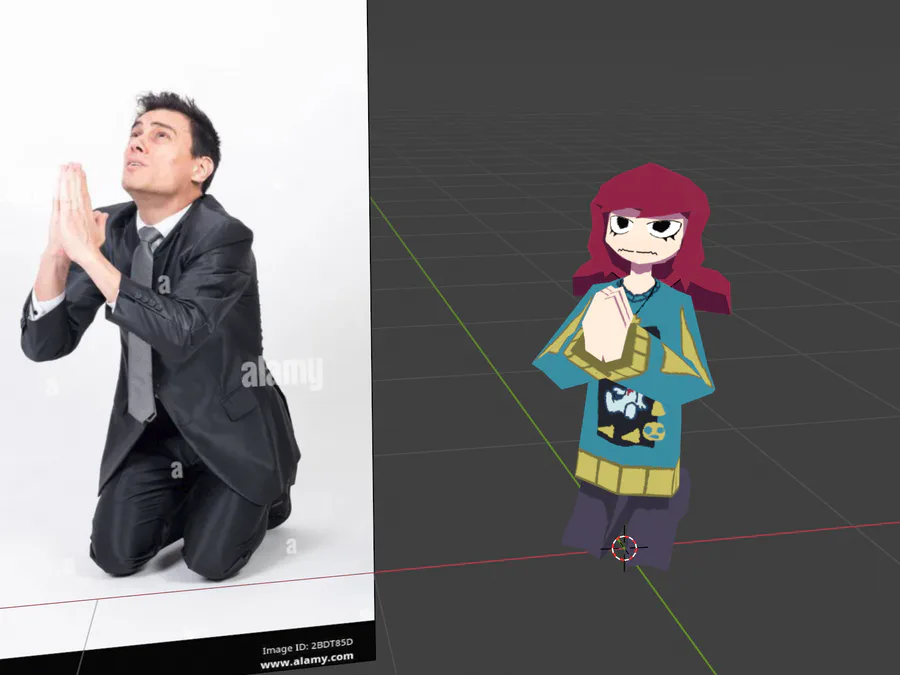Viewport: 900px width, 675px height.
Task: Select the red-haired character model
Action: (x=632, y=367)
